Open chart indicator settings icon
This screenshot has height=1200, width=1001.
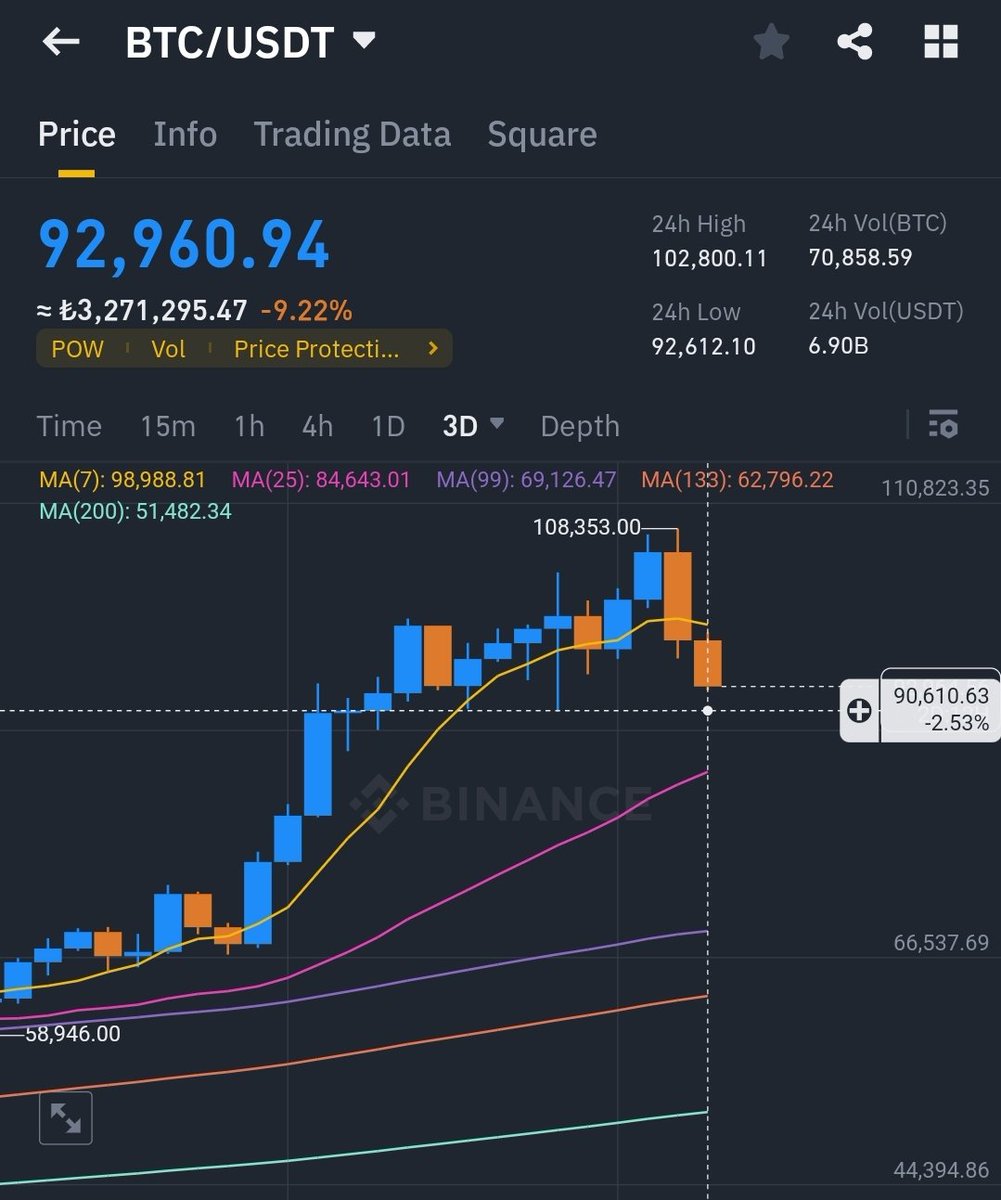[943, 424]
